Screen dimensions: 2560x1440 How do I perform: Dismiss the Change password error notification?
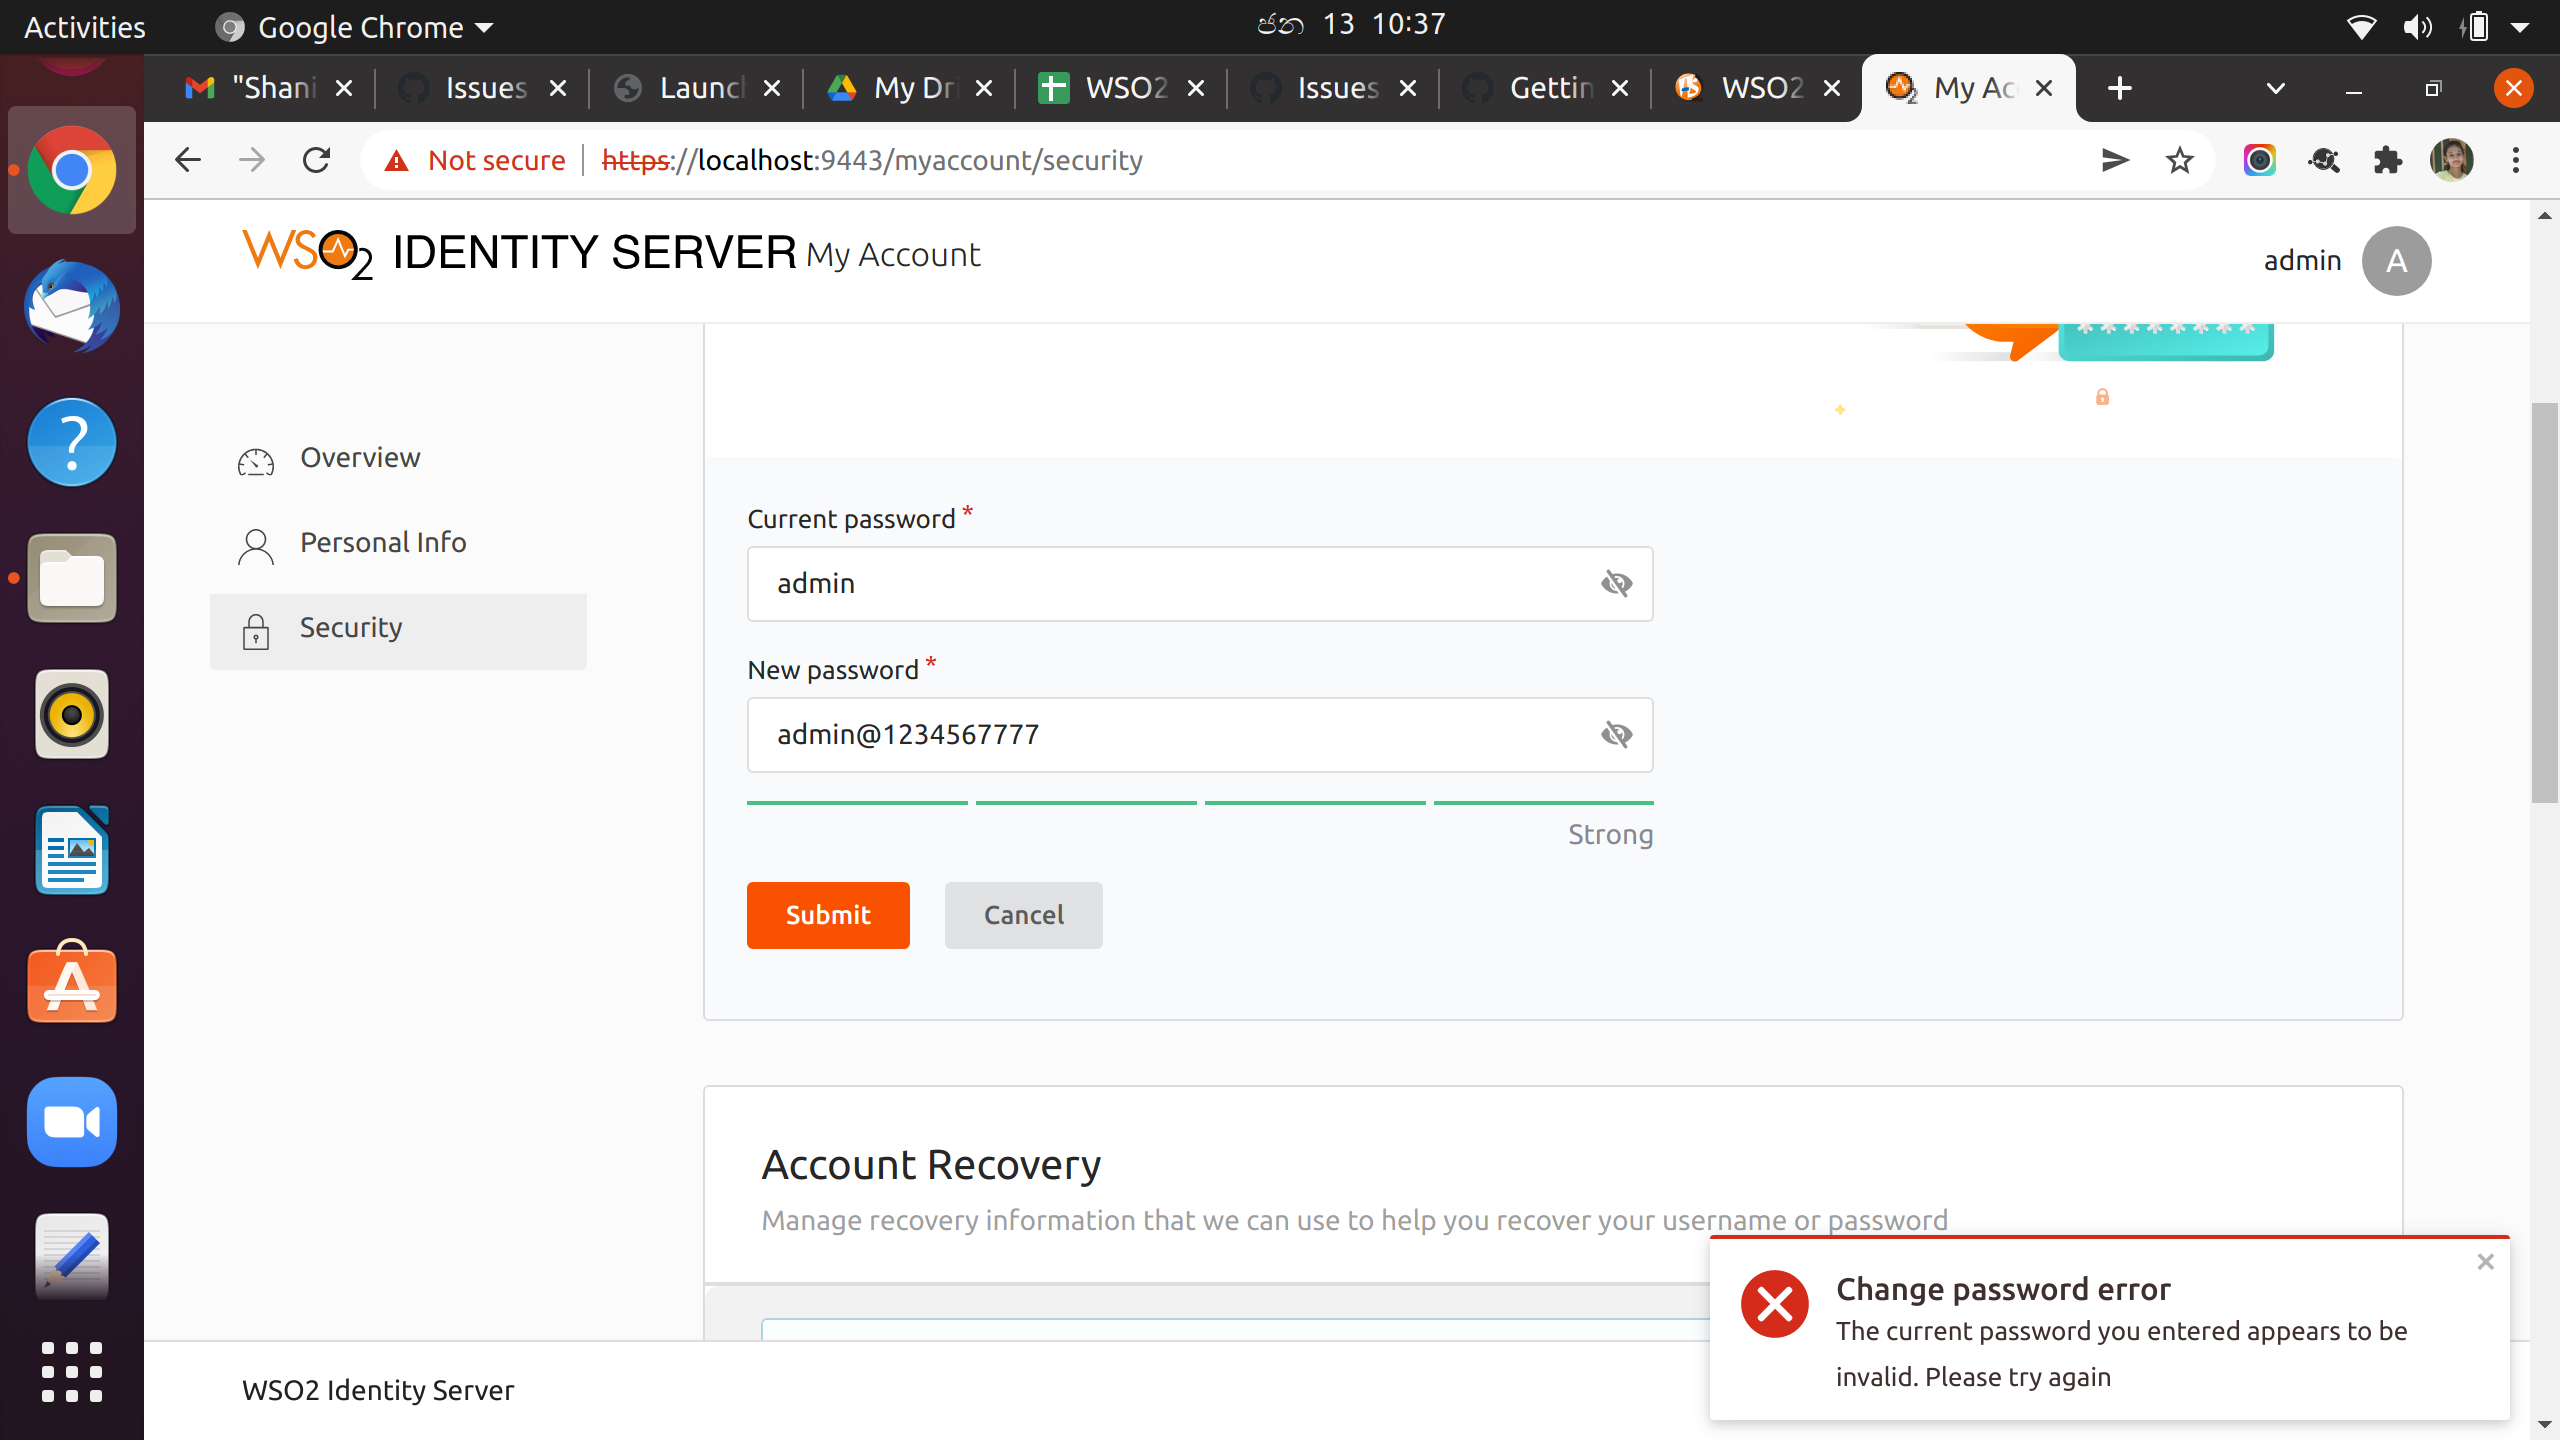pos(2485,1262)
